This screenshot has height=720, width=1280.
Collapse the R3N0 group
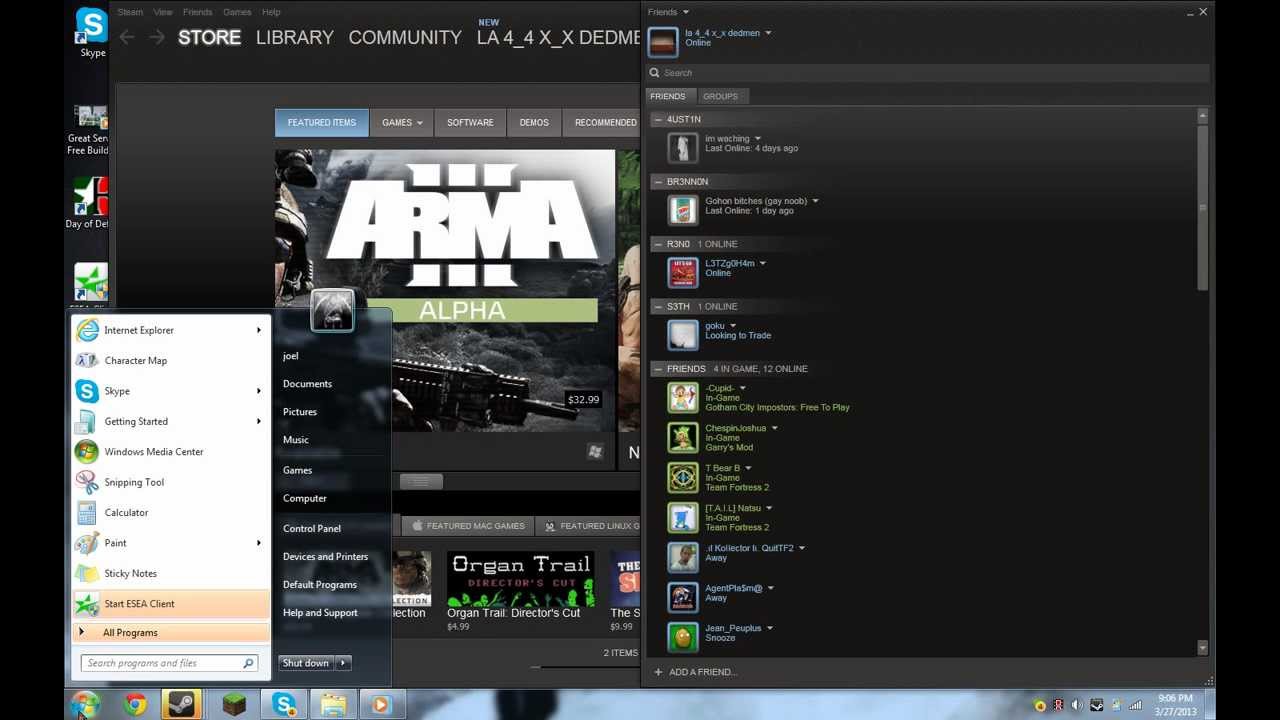click(x=657, y=244)
